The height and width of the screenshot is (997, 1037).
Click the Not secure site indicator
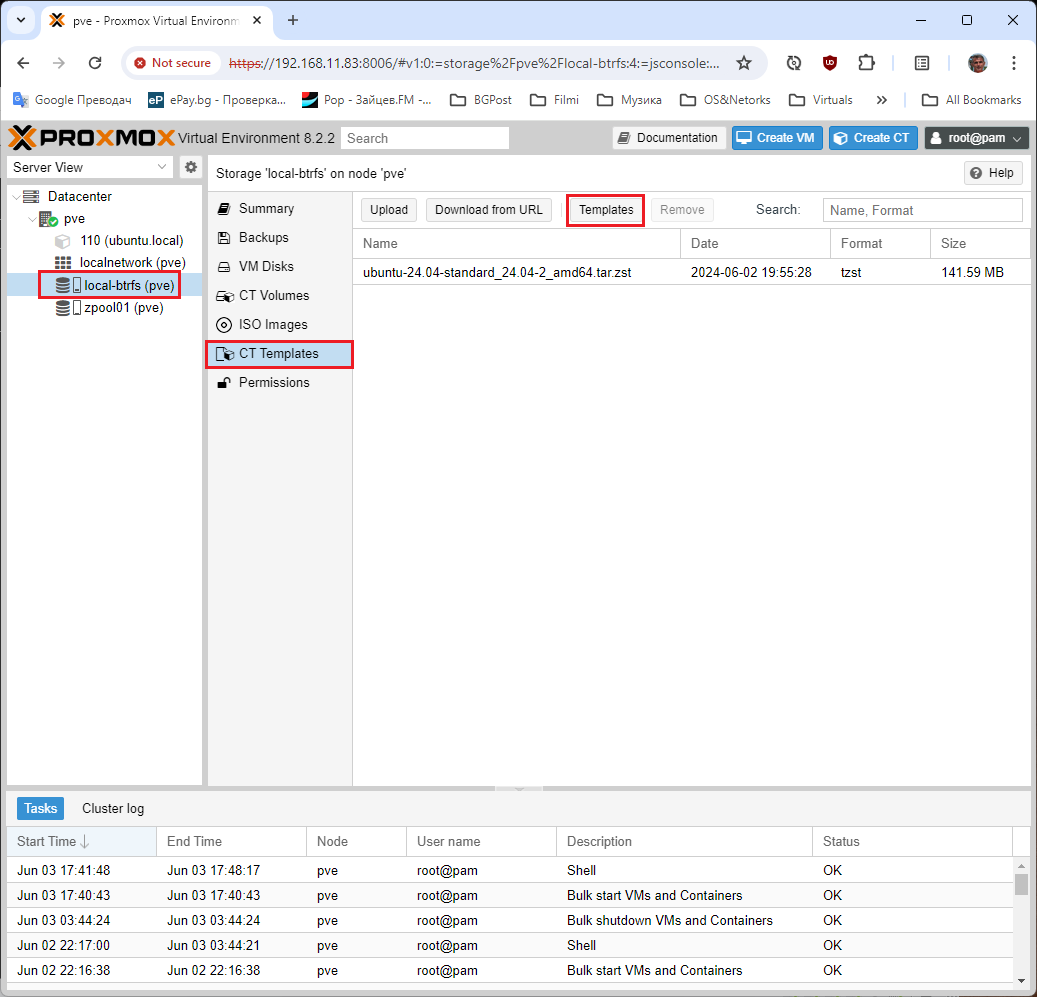[172, 63]
